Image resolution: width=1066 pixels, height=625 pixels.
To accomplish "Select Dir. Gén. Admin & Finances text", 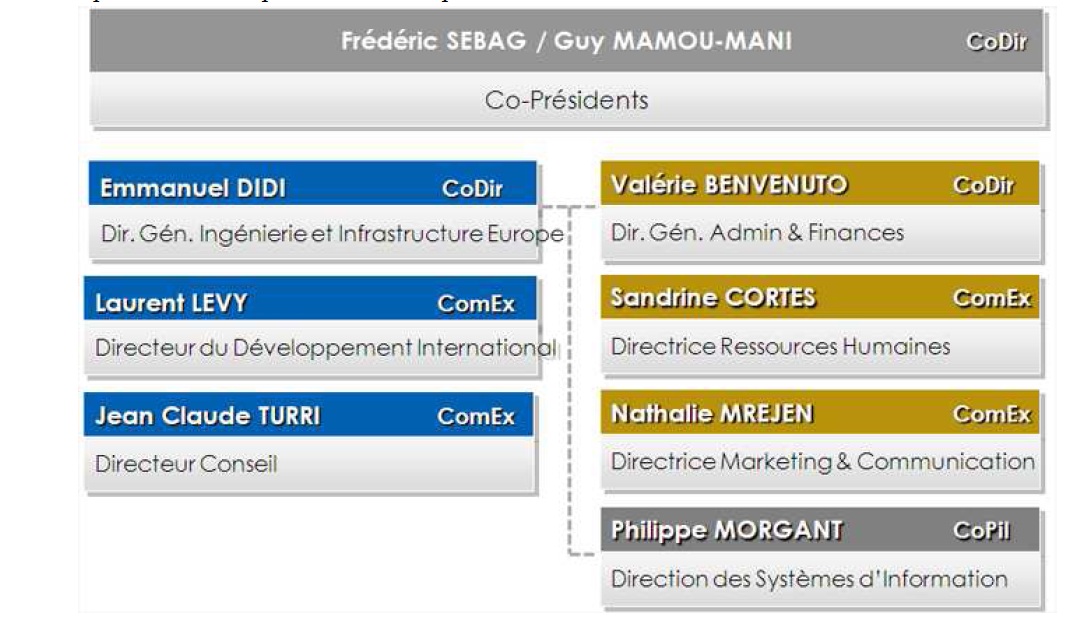I will point(757,233).
